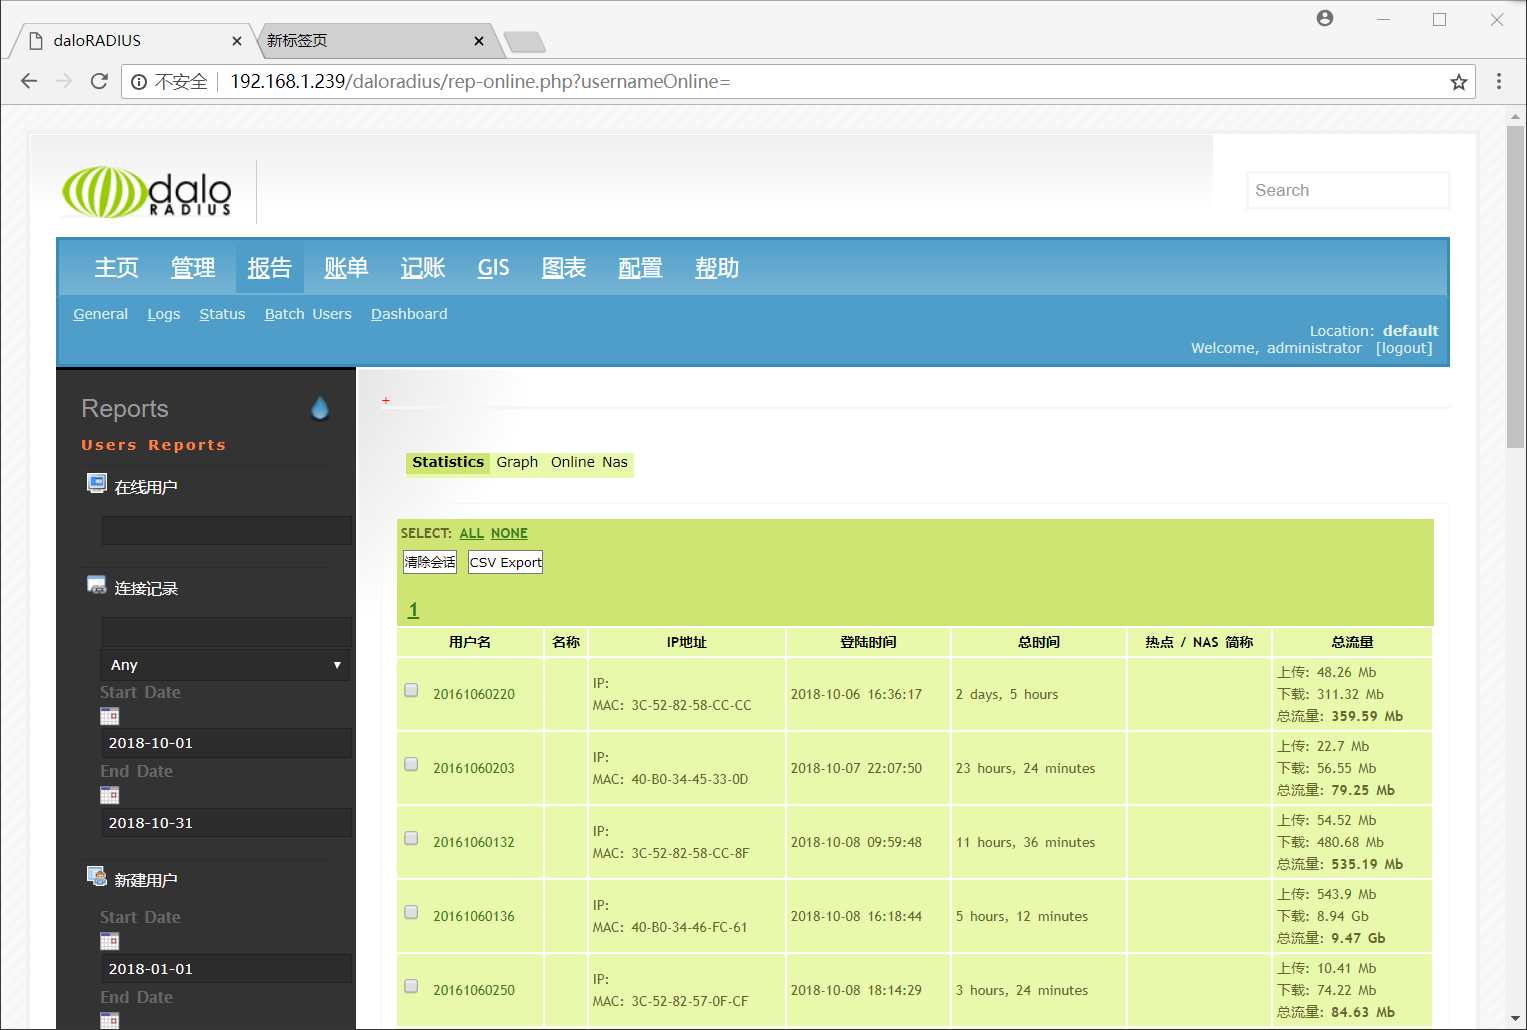
Task: Click the water drop icon beside Reports
Action: tap(319, 408)
